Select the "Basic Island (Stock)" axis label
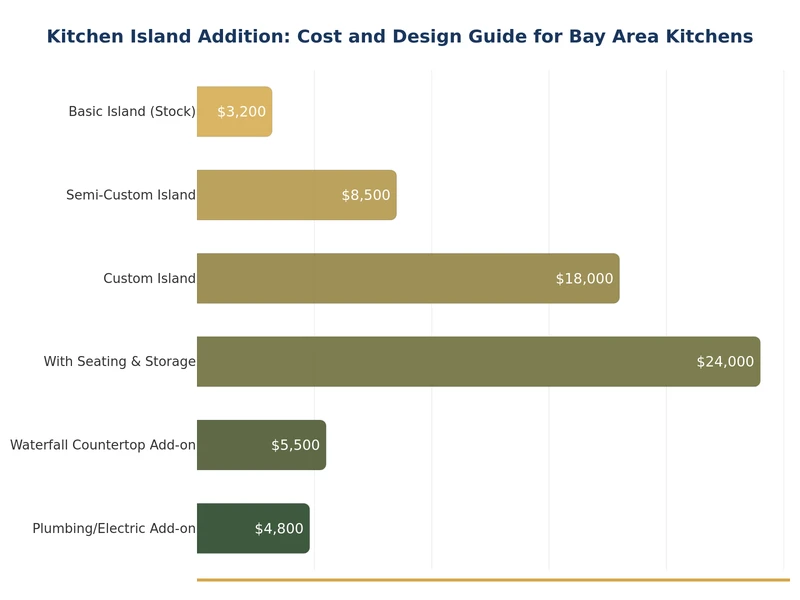 coord(131,112)
